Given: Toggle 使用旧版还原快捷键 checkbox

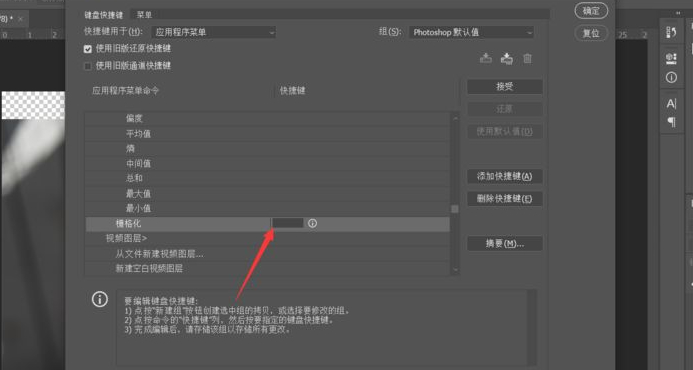Looking at the screenshot, I should click(x=88, y=49).
